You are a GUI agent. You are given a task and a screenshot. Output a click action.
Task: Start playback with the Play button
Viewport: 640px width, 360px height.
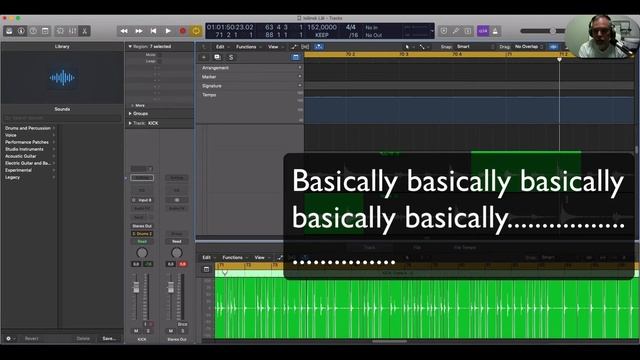(168, 31)
